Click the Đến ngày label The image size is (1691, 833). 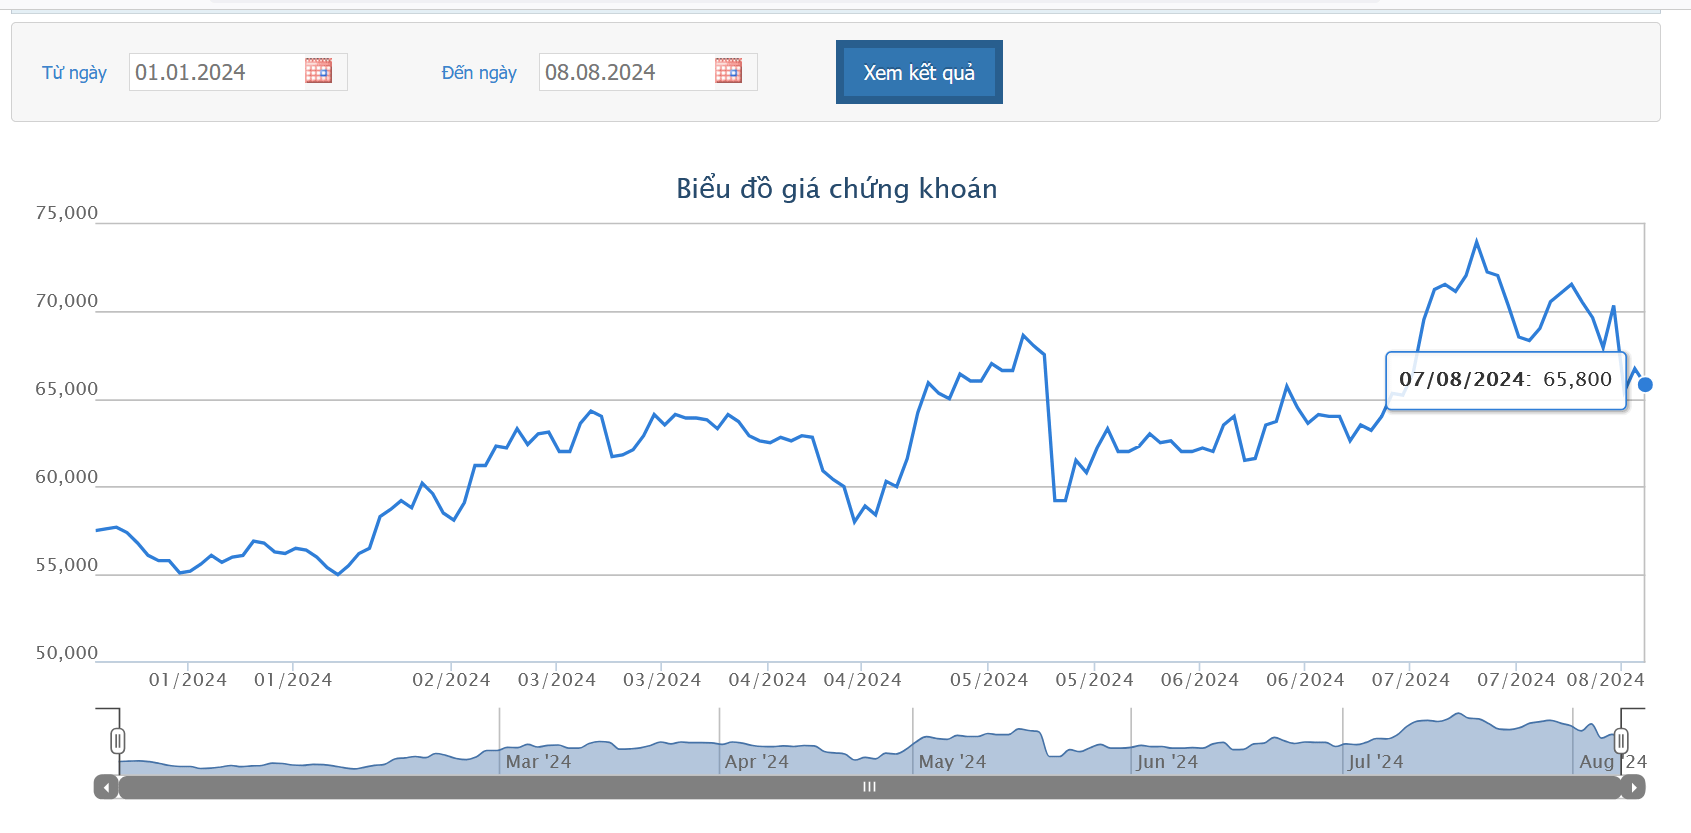pos(479,73)
